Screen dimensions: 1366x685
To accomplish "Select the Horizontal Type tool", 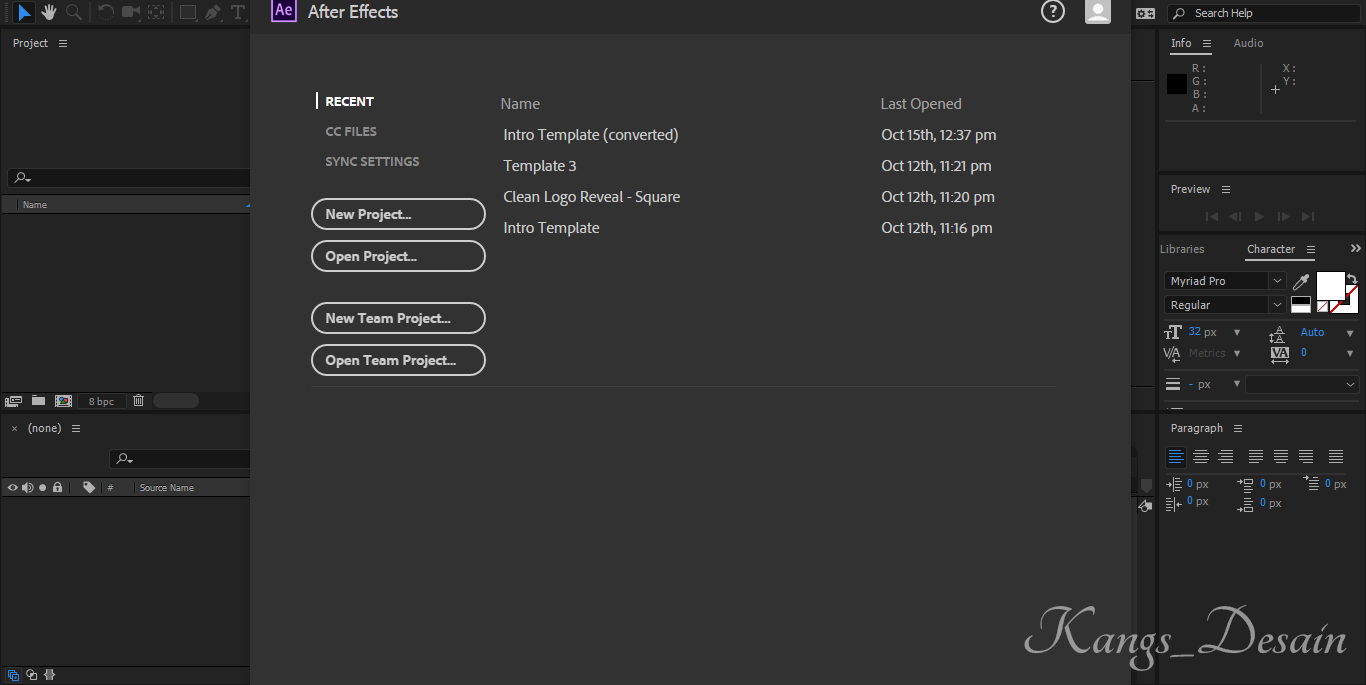I will [238, 12].
